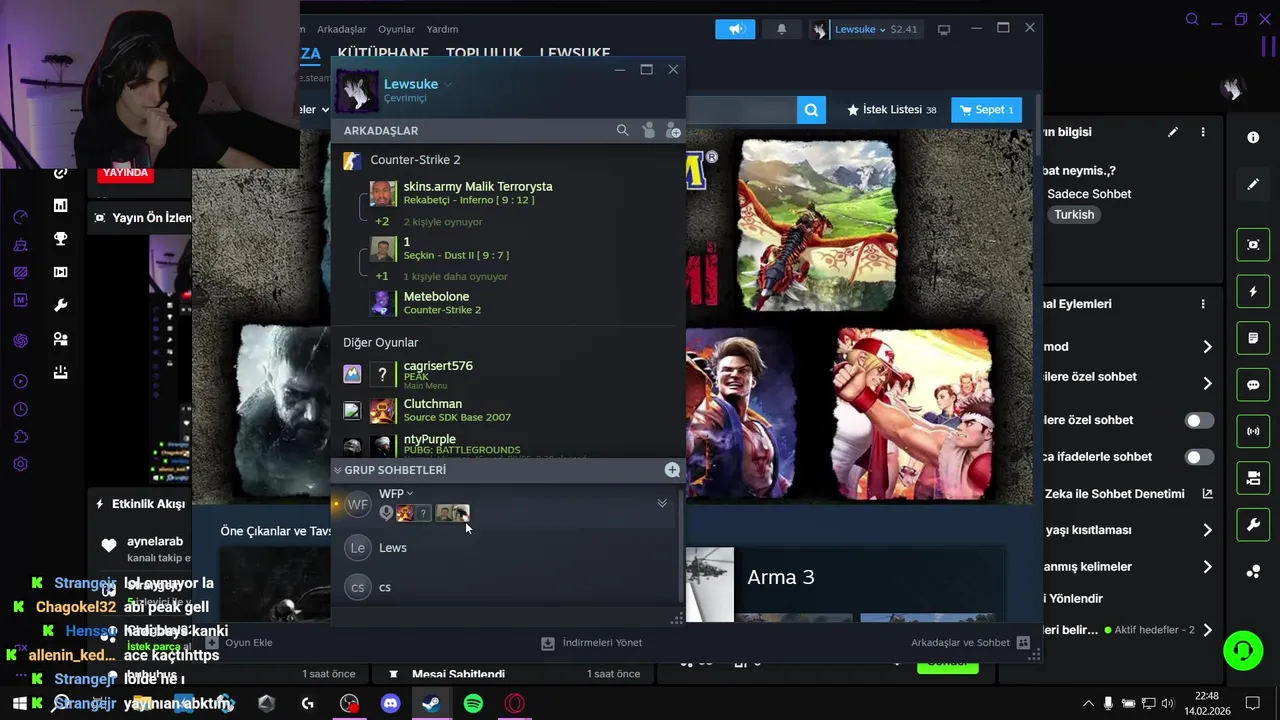1280x720 pixels.
Task: Enter Big Picture mode via monitor icon
Action: (943, 29)
